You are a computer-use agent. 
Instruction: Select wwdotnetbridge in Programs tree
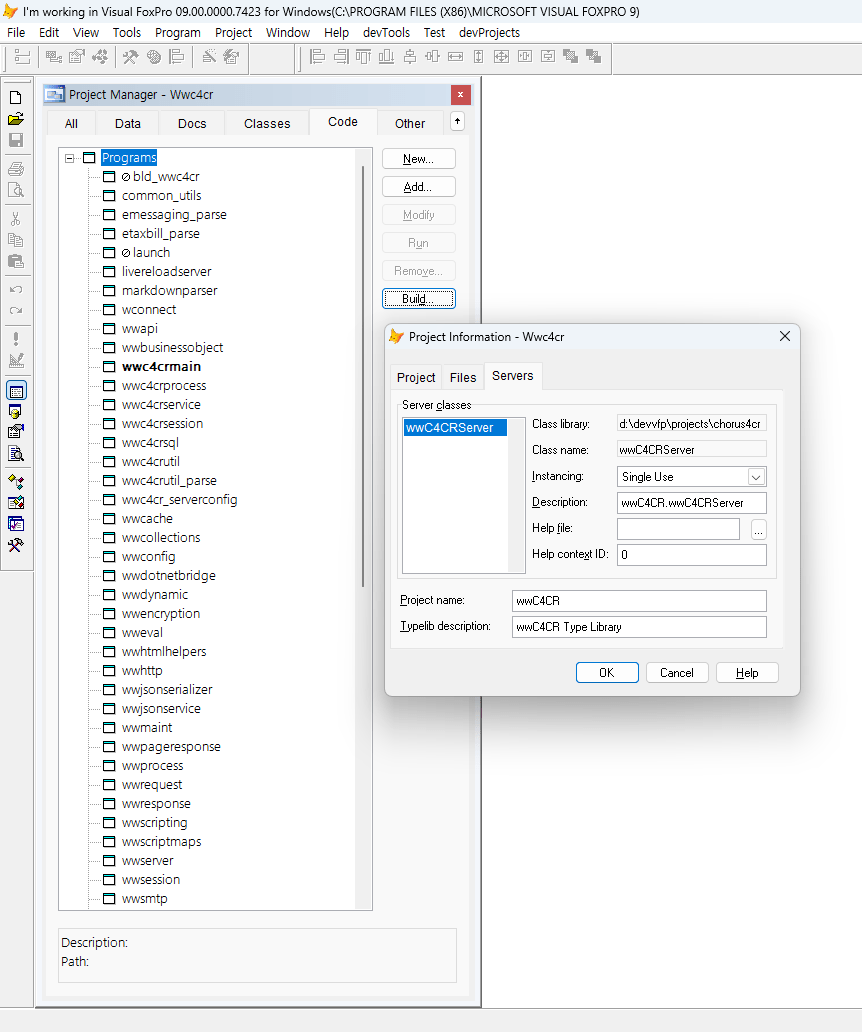168,576
